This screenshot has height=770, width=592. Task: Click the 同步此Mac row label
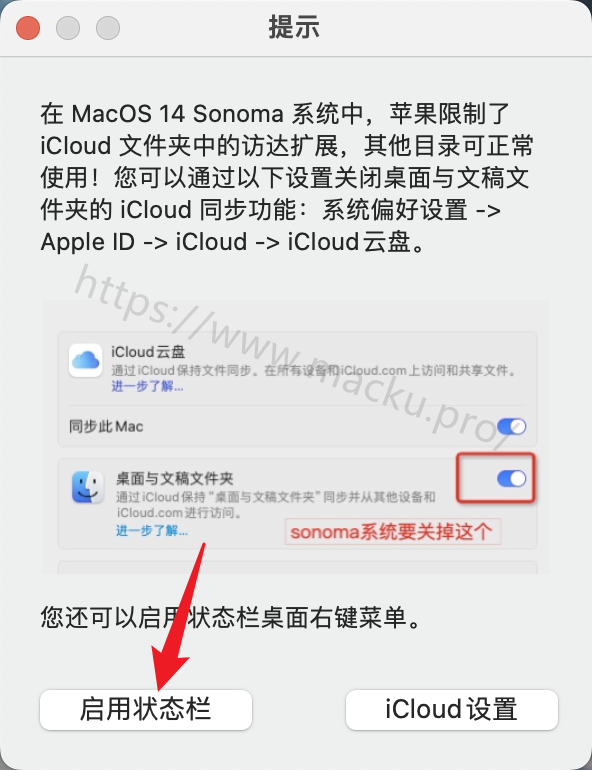106,426
